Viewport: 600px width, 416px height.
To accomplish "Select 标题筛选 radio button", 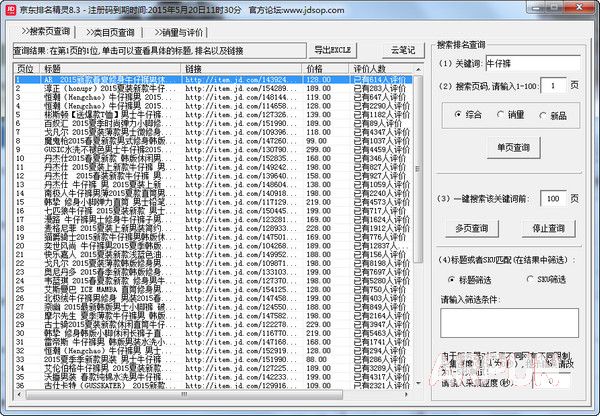I will pos(470,280).
